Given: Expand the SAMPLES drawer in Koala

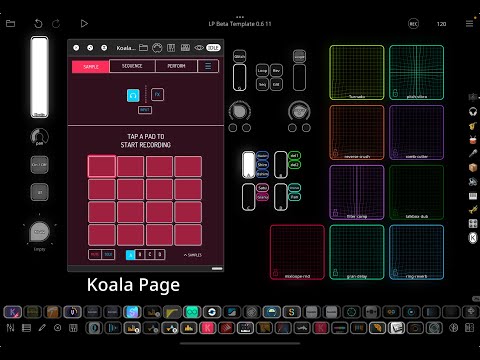Looking at the screenshot, I should point(193,255).
